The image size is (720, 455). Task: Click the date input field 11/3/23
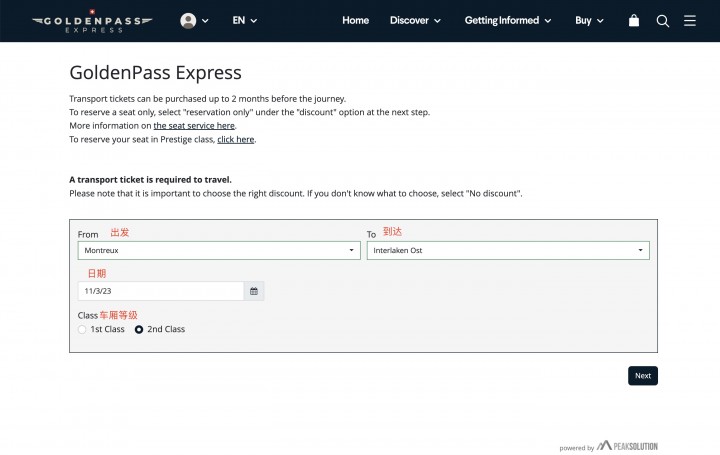coord(161,291)
